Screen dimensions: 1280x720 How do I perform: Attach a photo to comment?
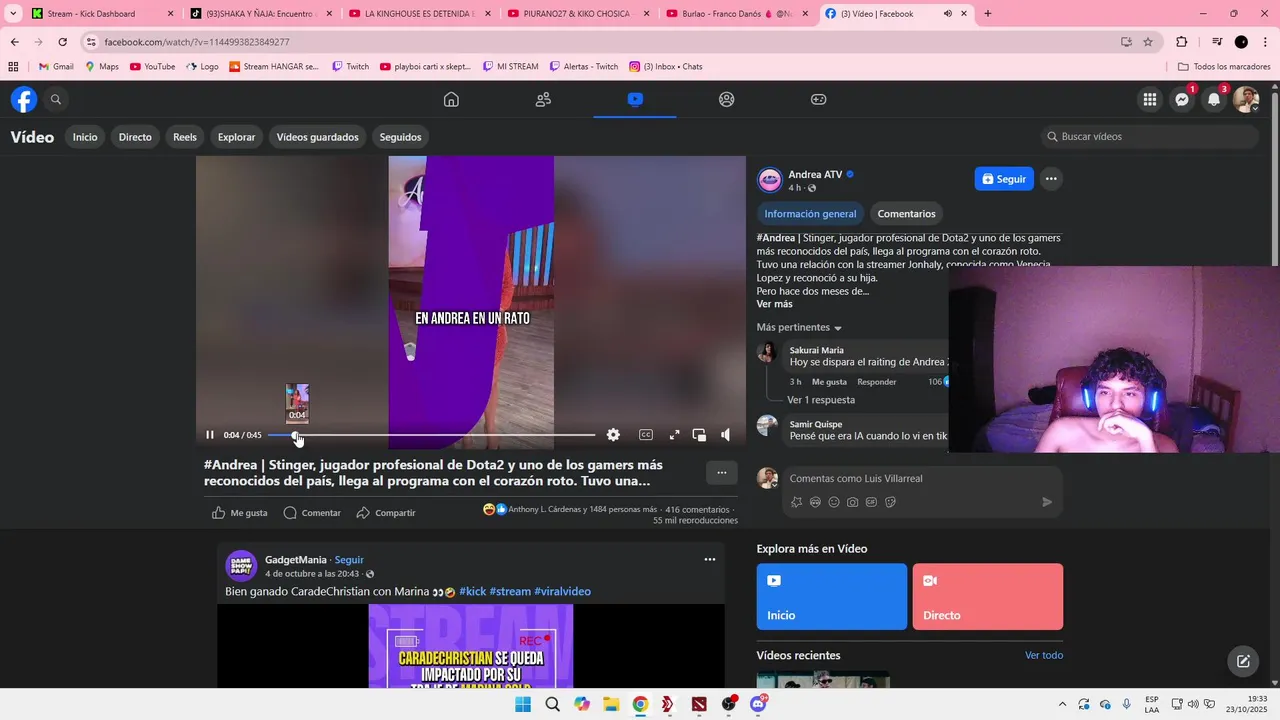tap(852, 502)
